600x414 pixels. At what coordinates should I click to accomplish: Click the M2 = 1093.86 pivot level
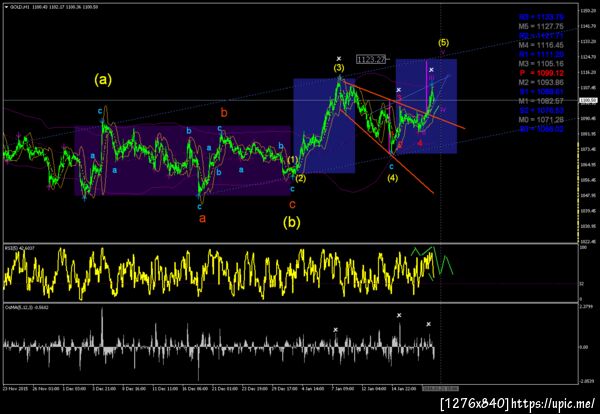click(541, 82)
